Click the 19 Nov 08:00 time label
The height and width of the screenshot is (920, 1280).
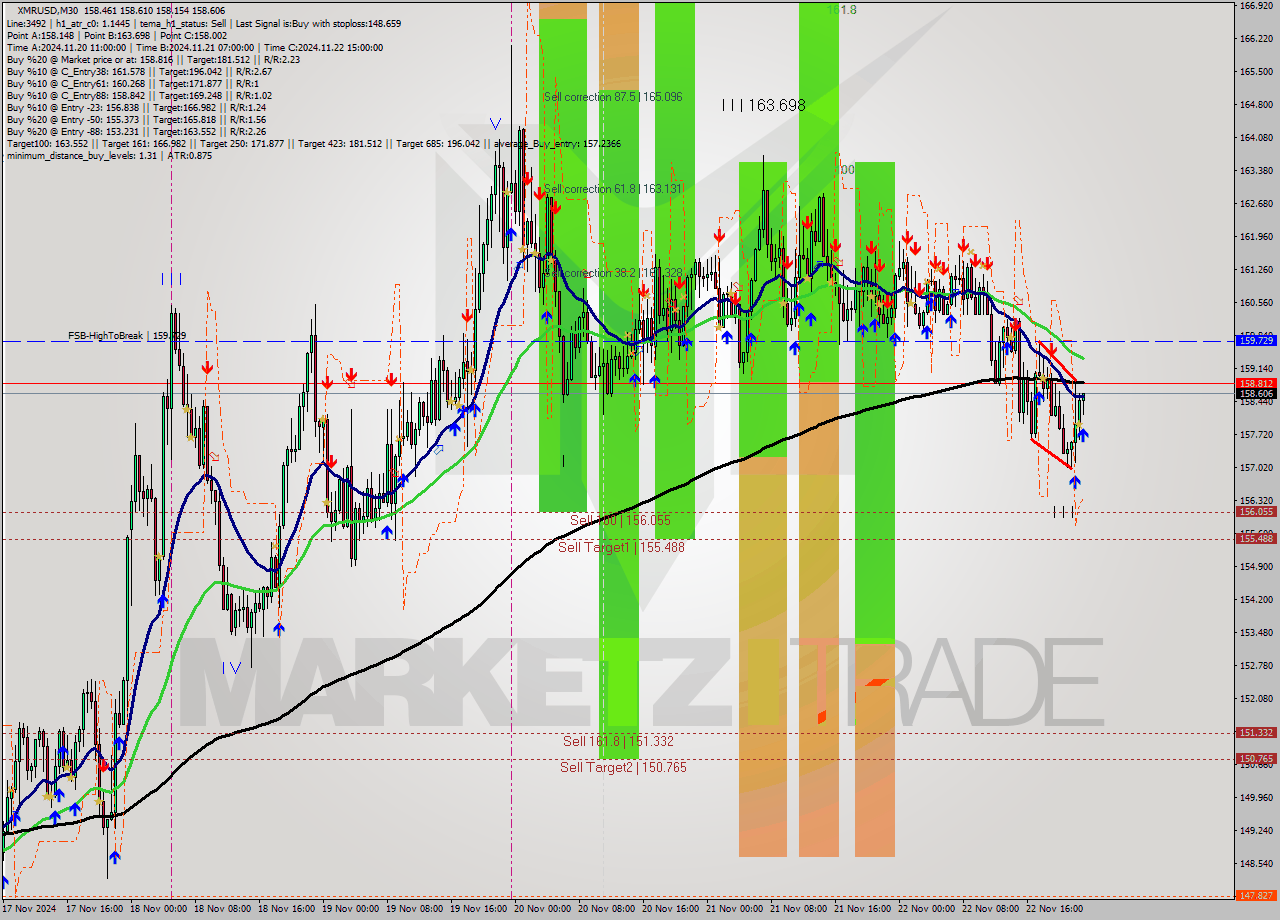click(x=413, y=909)
